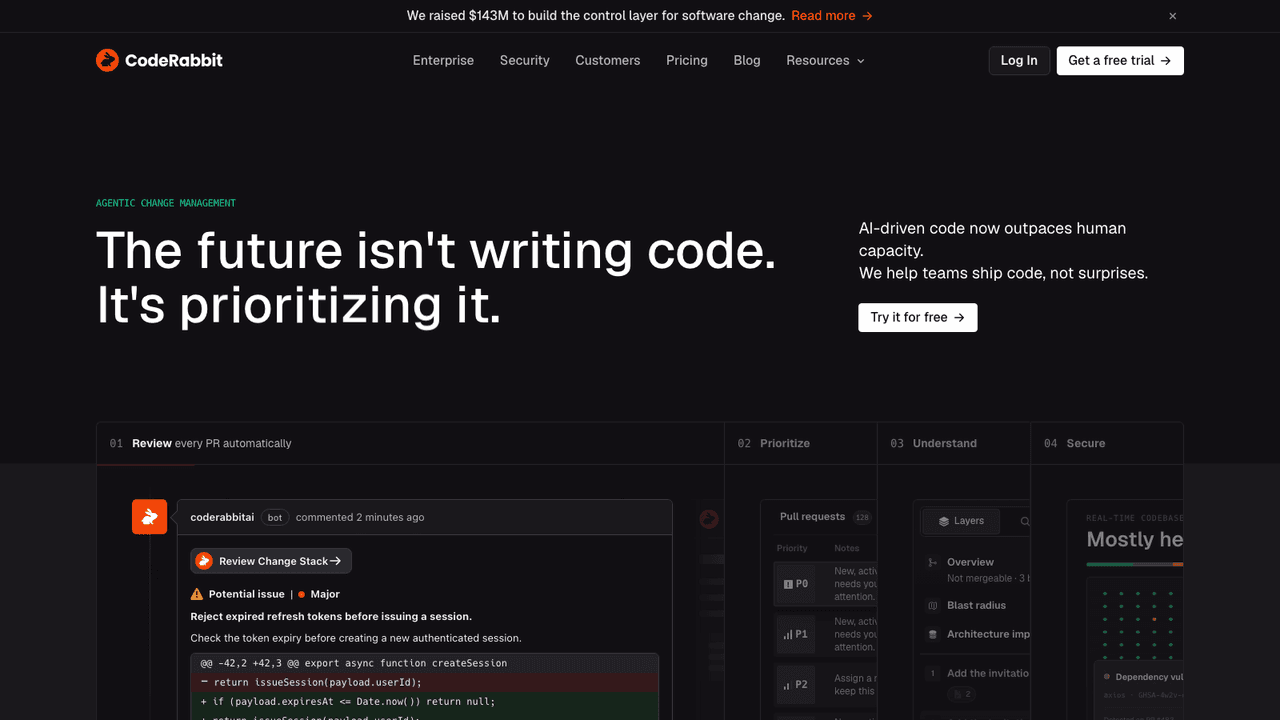Open the Read more announcement link

832,16
